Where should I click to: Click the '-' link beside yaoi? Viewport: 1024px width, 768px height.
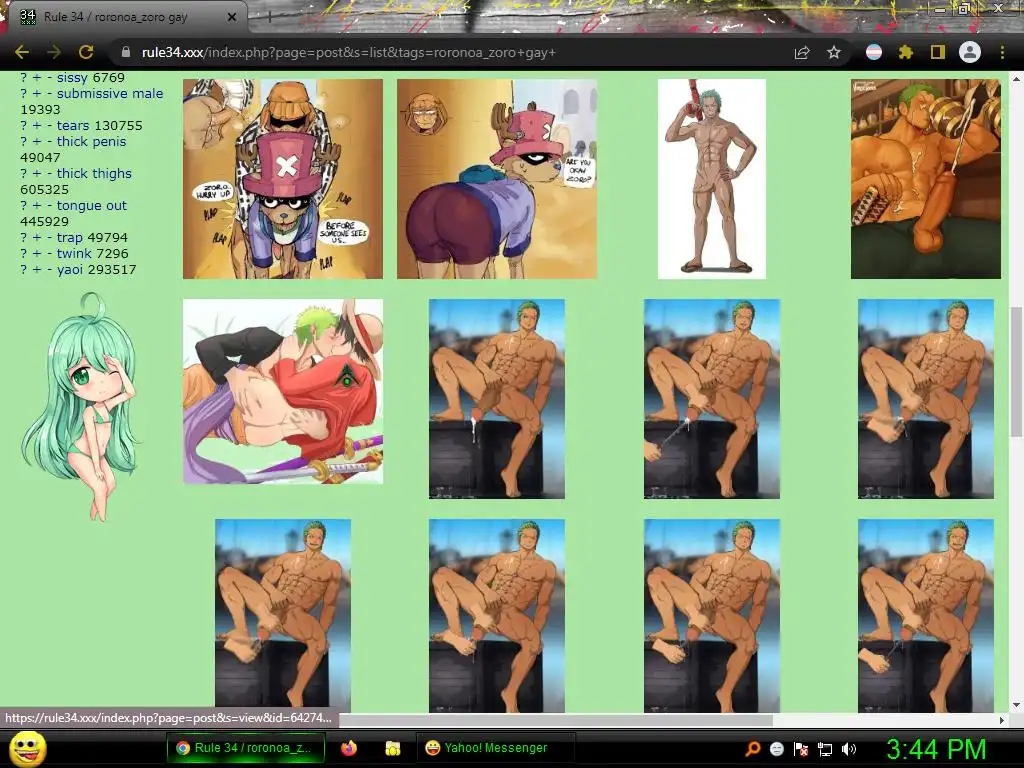tap(49, 269)
